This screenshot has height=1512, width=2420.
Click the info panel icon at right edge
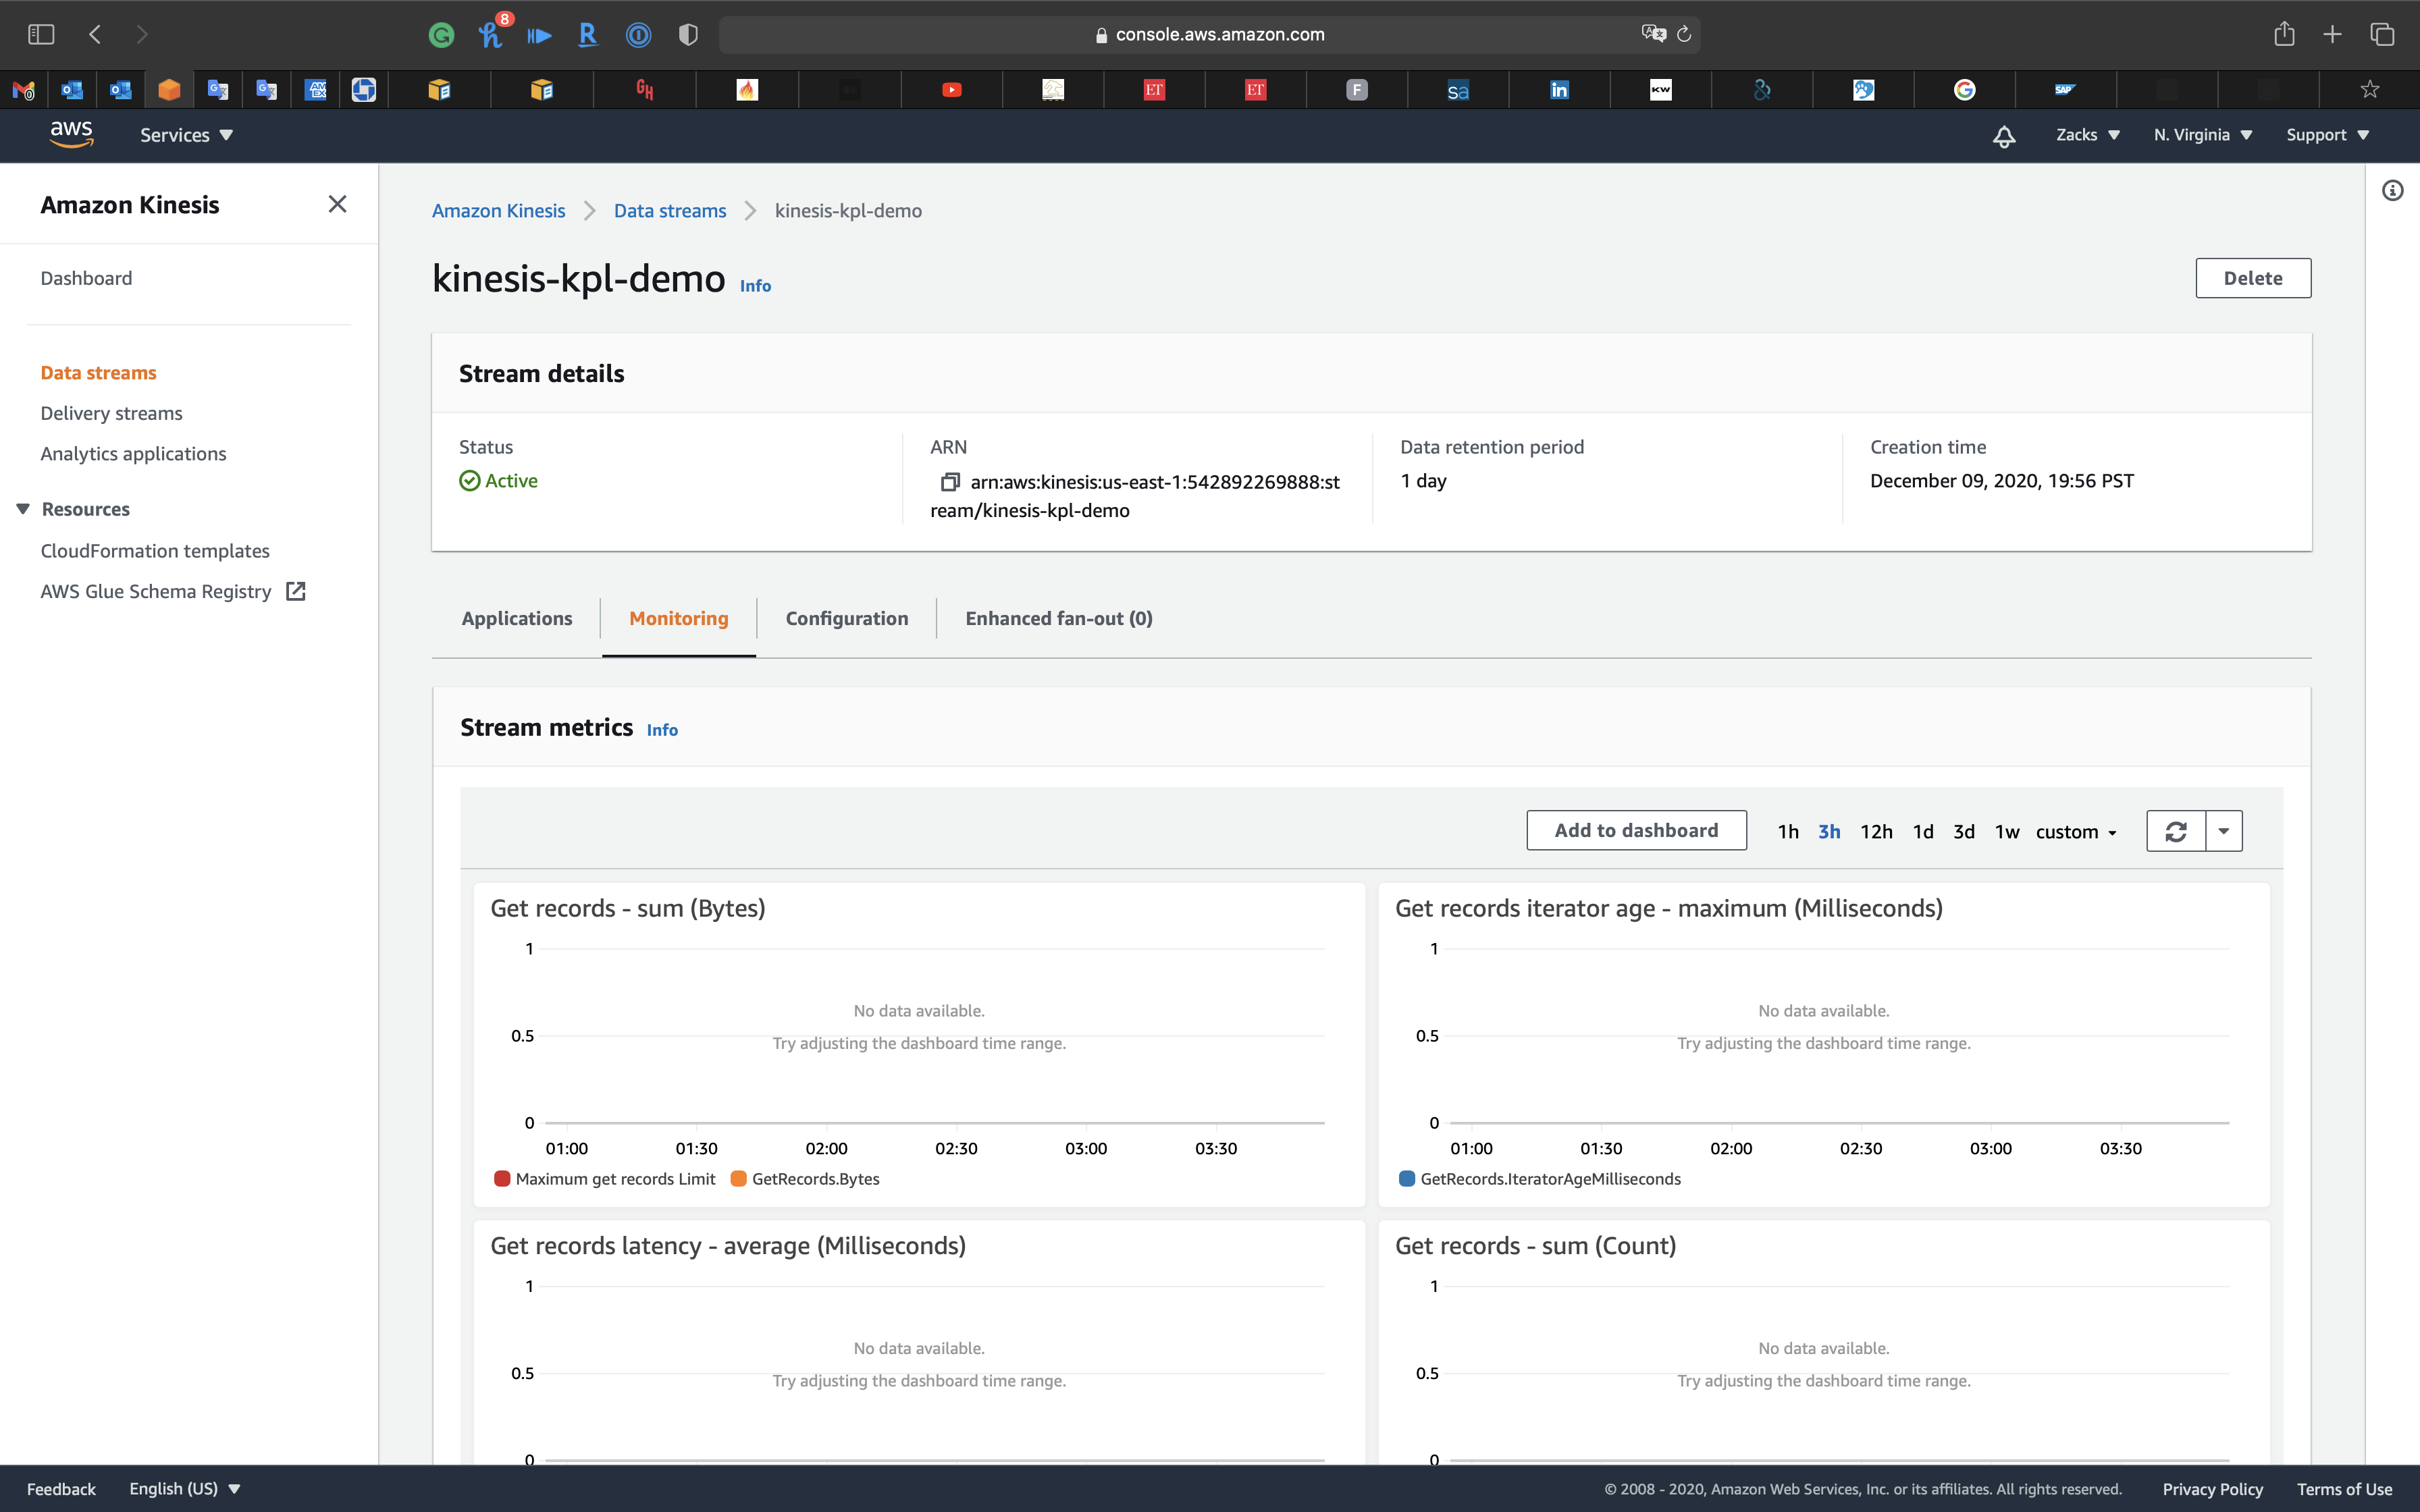2392,191
